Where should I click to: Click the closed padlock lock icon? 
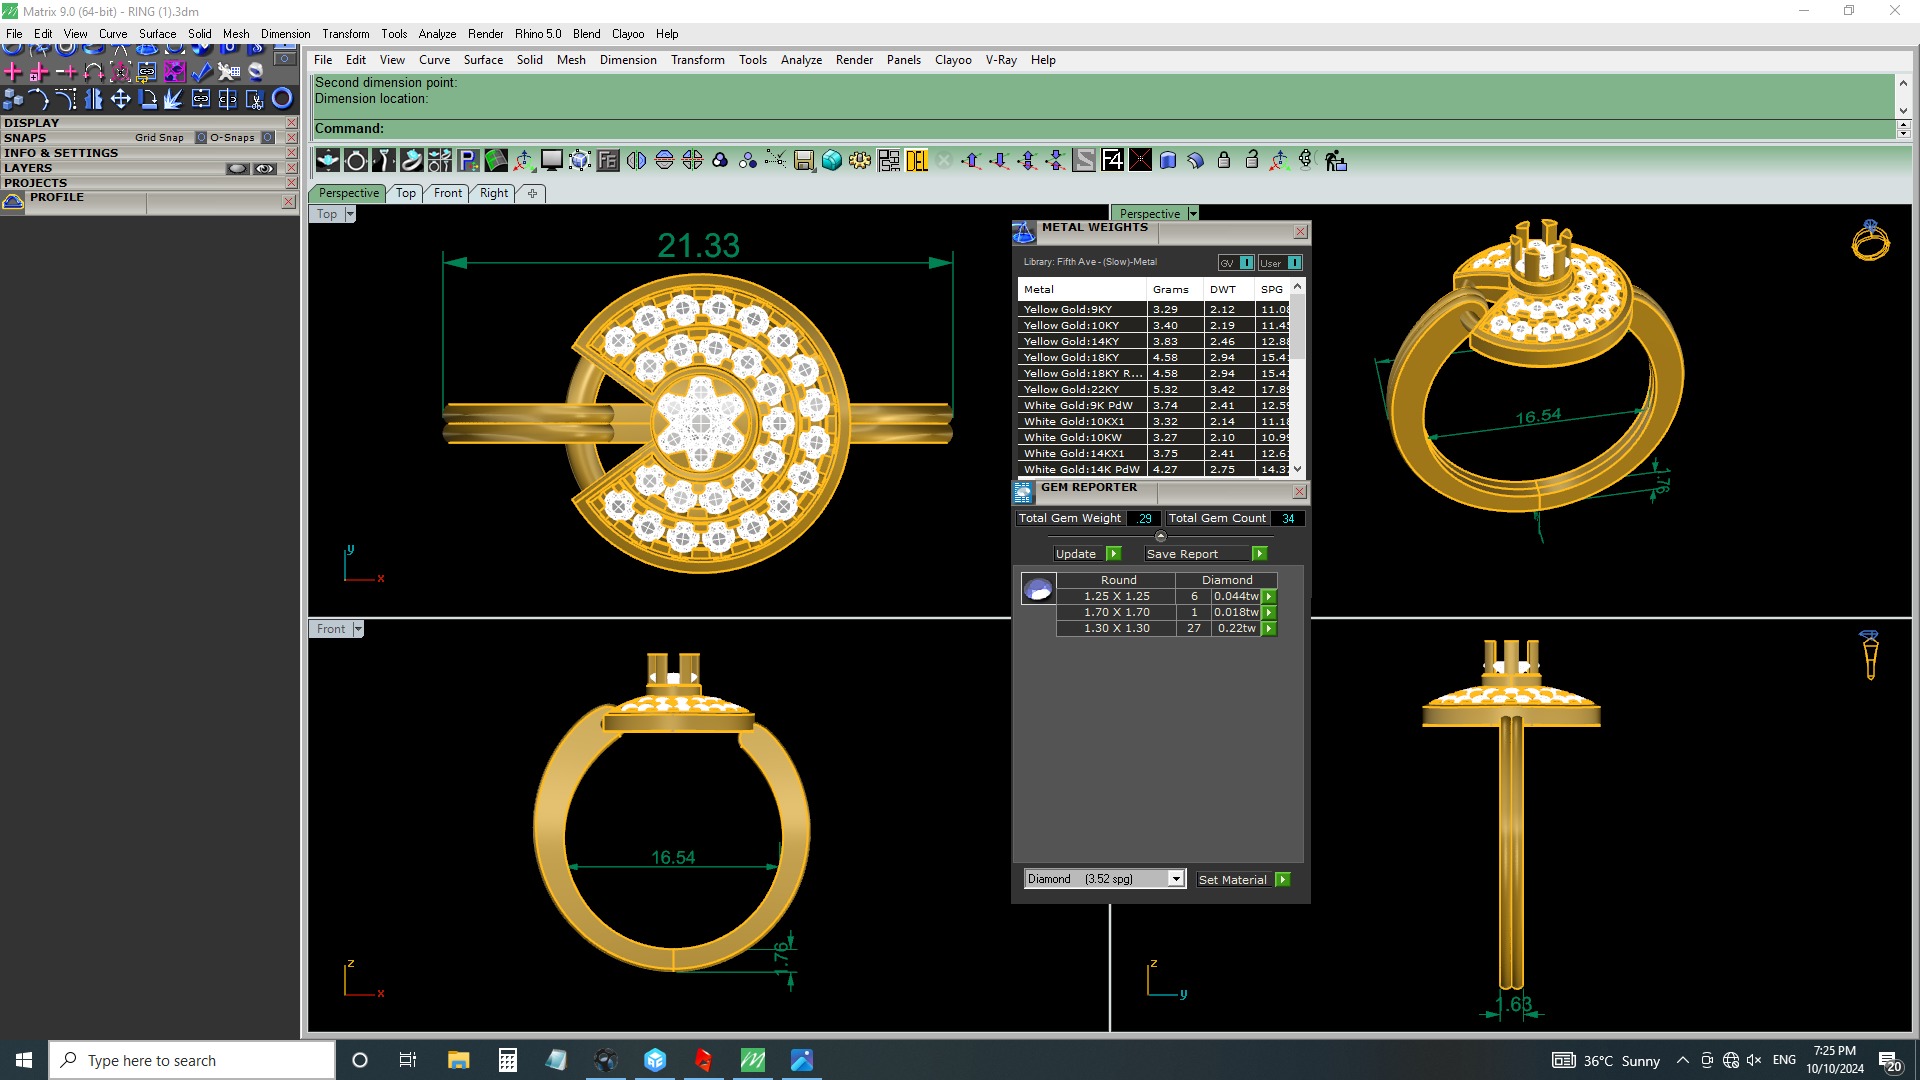1224,160
